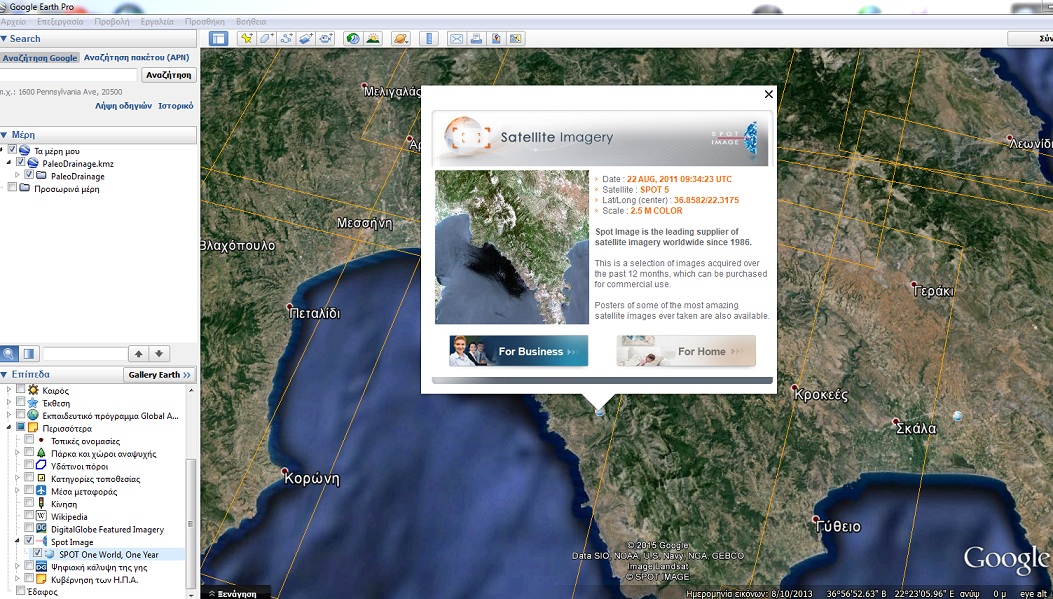1053x599 pixels.
Task: Open the 'Προσθήκη' menu
Action: [x=204, y=21]
